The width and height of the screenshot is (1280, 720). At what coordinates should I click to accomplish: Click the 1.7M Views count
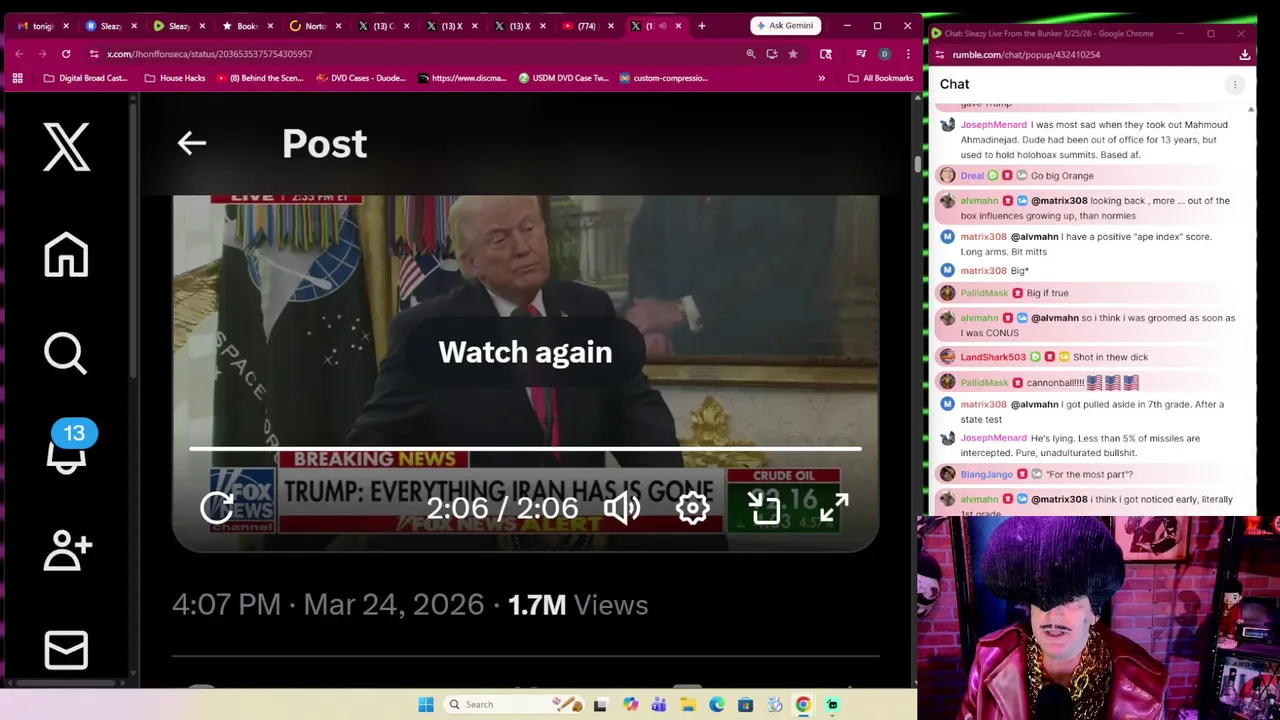pos(578,605)
